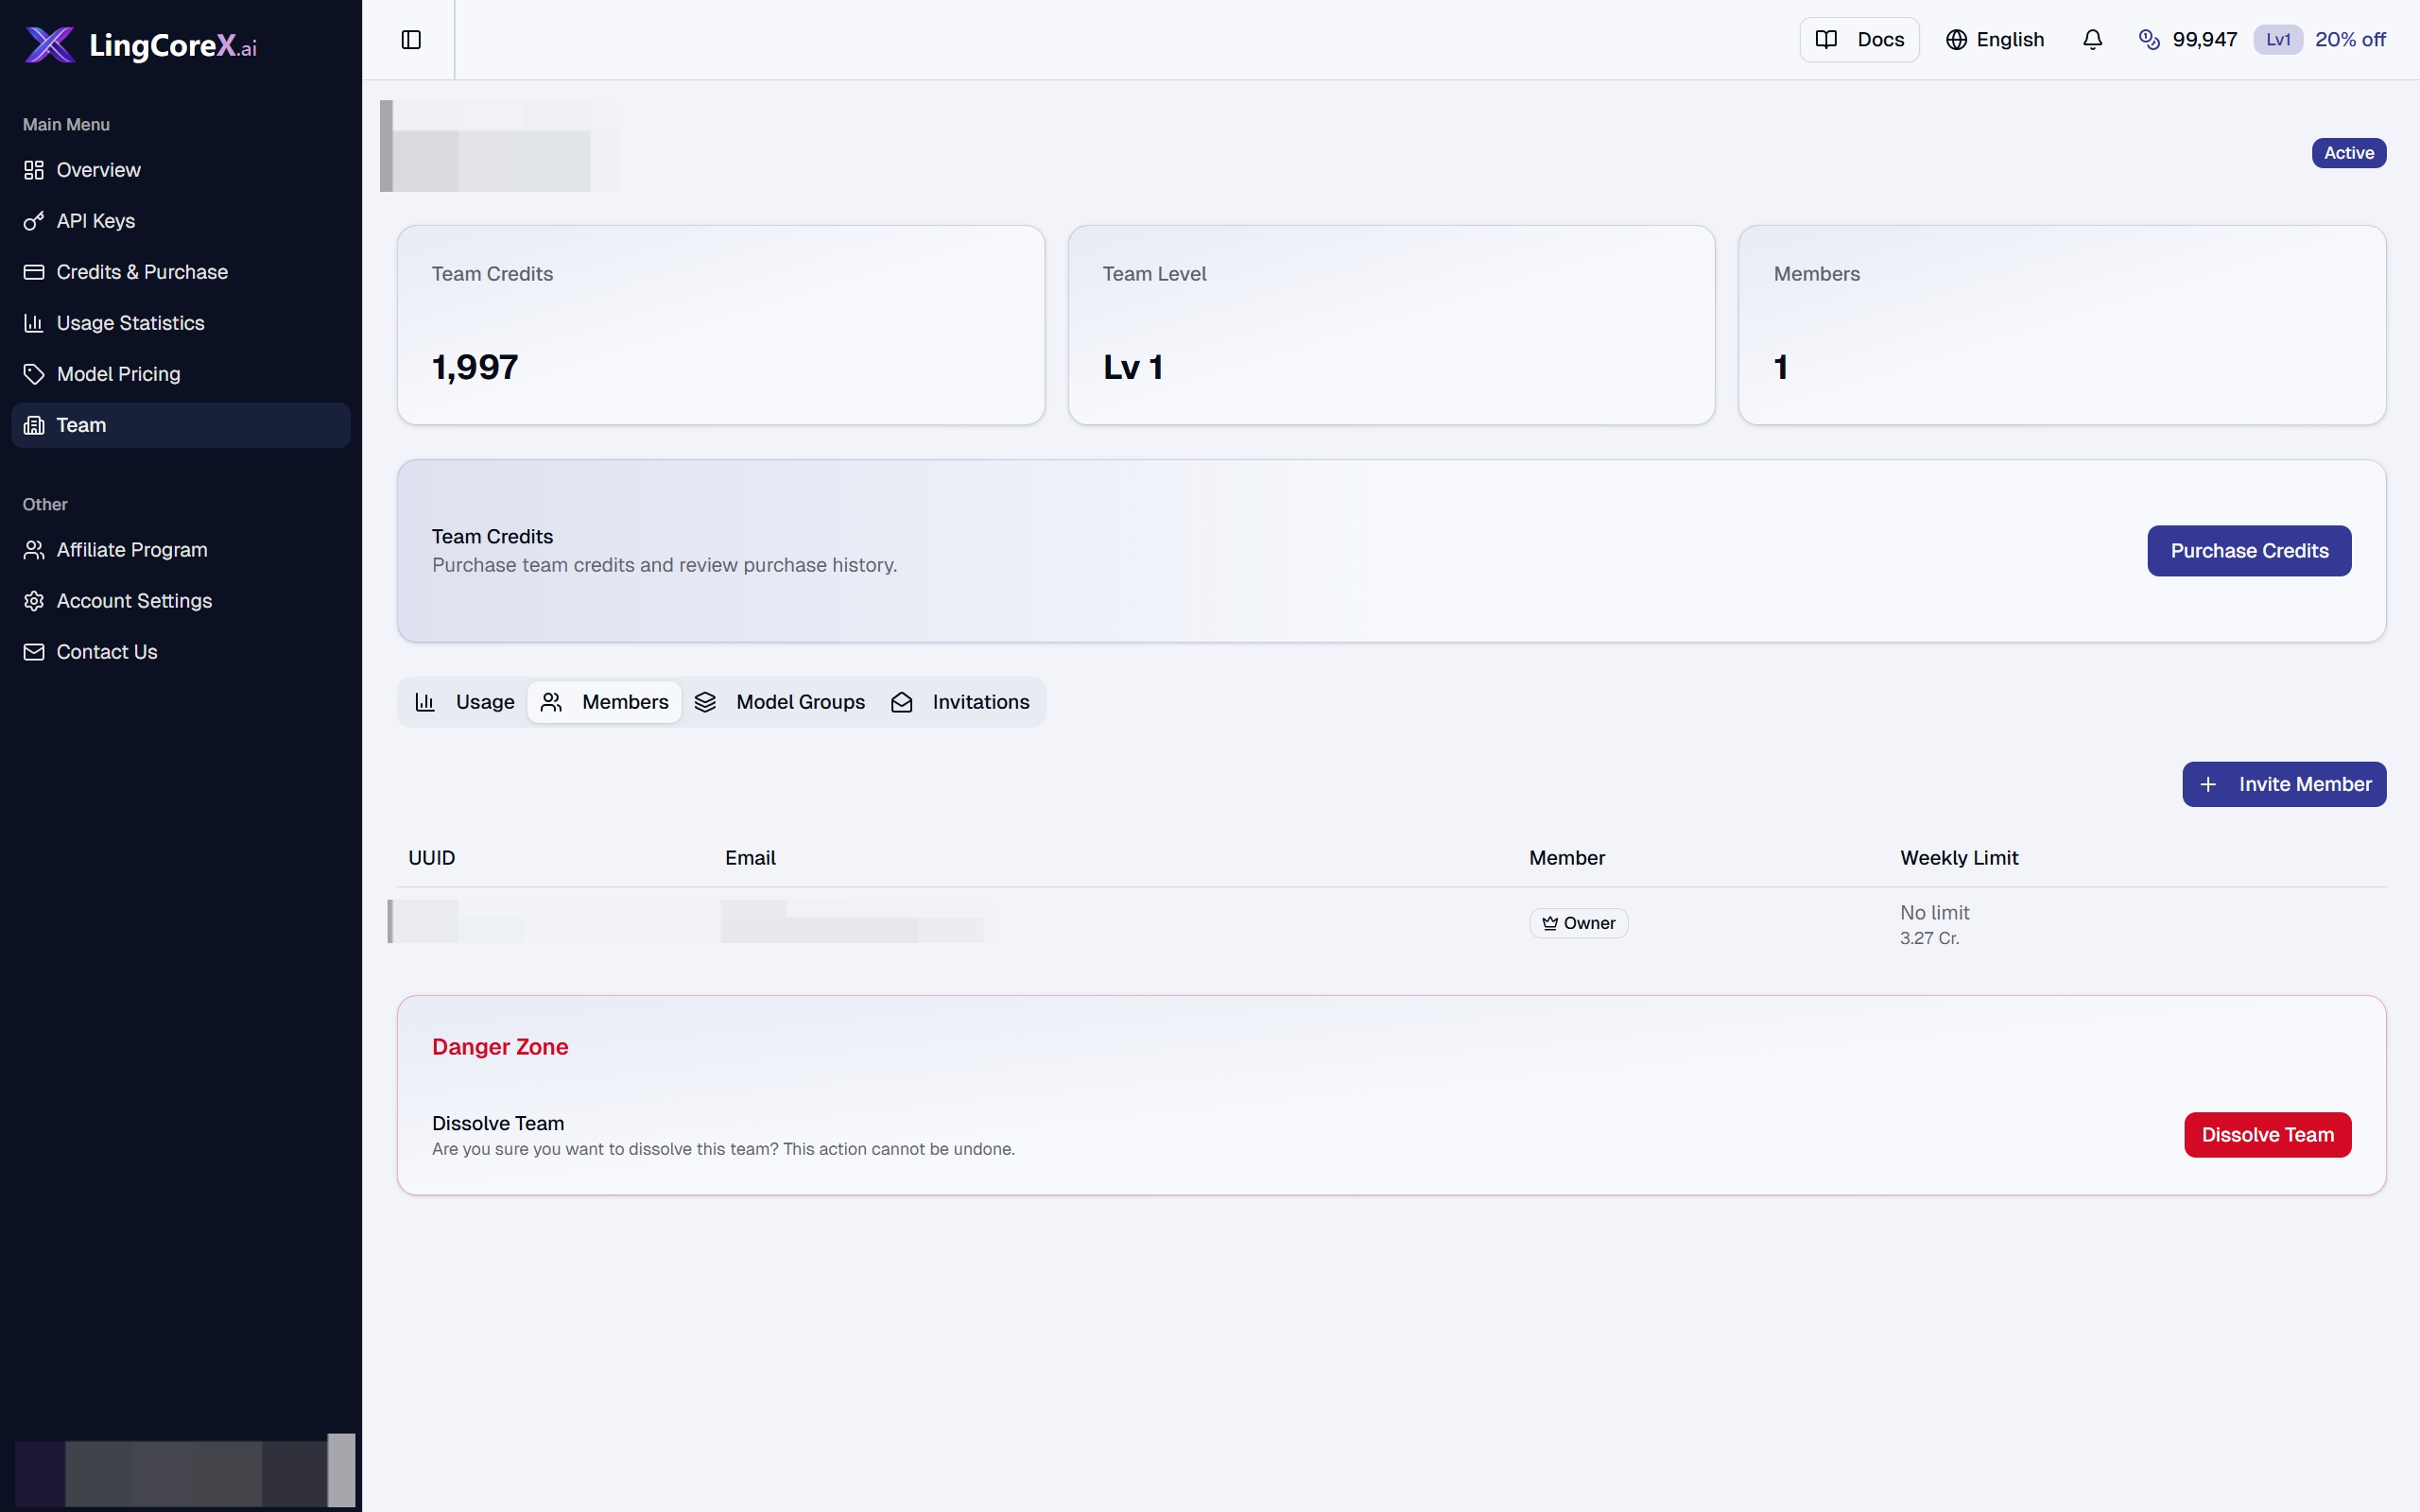Screen dimensions: 2420x1512
Task: Click the Member column header
Action: pyautogui.click(x=1566, y=858)
